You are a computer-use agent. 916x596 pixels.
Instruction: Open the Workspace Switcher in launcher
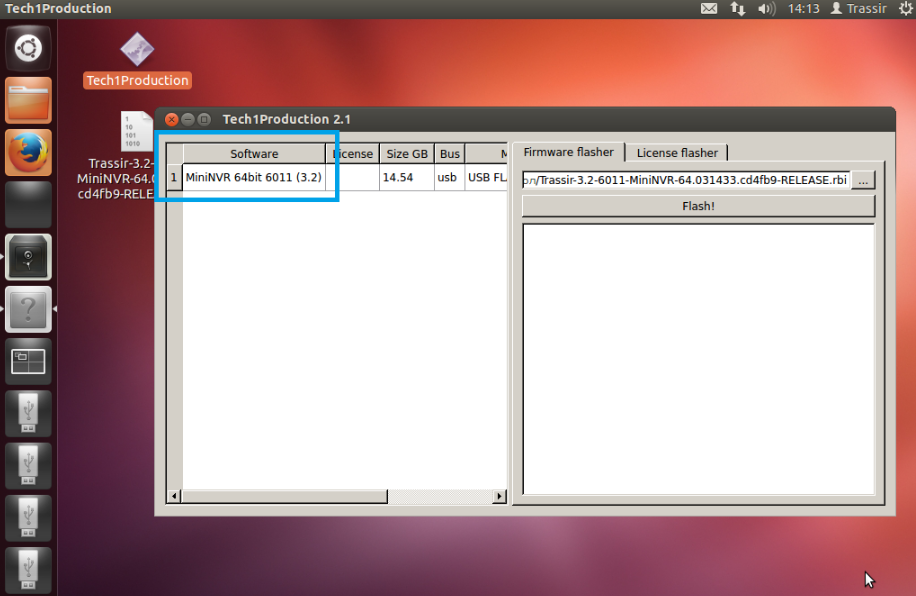coord(28,362)
